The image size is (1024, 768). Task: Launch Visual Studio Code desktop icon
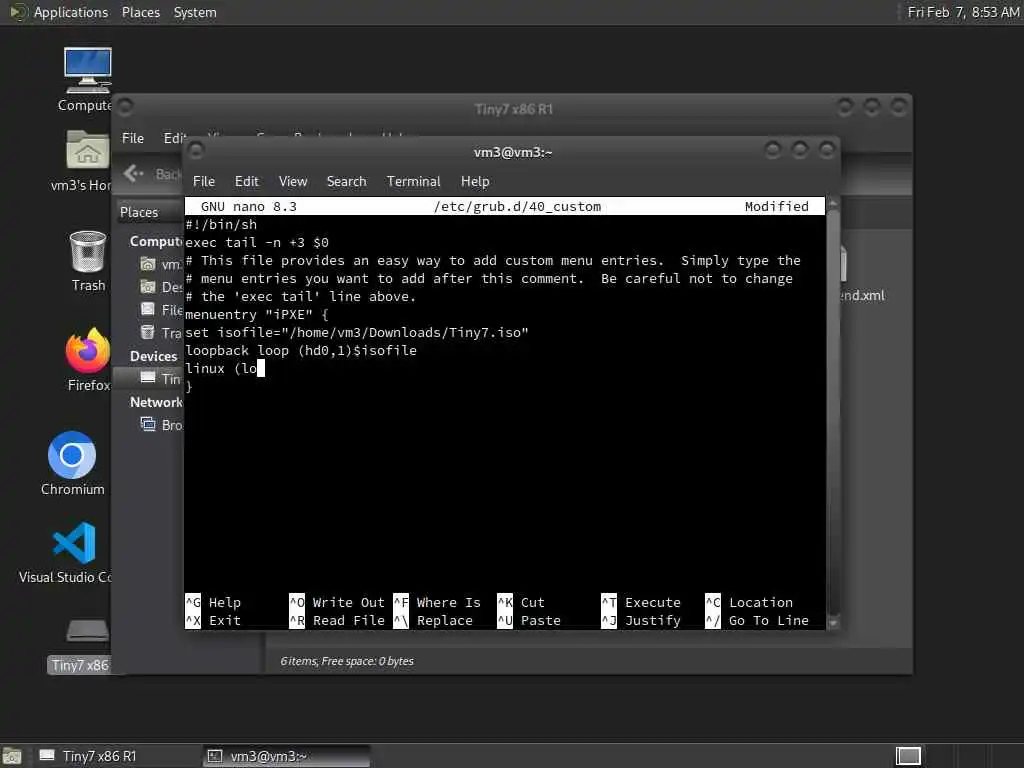(74, 543)
